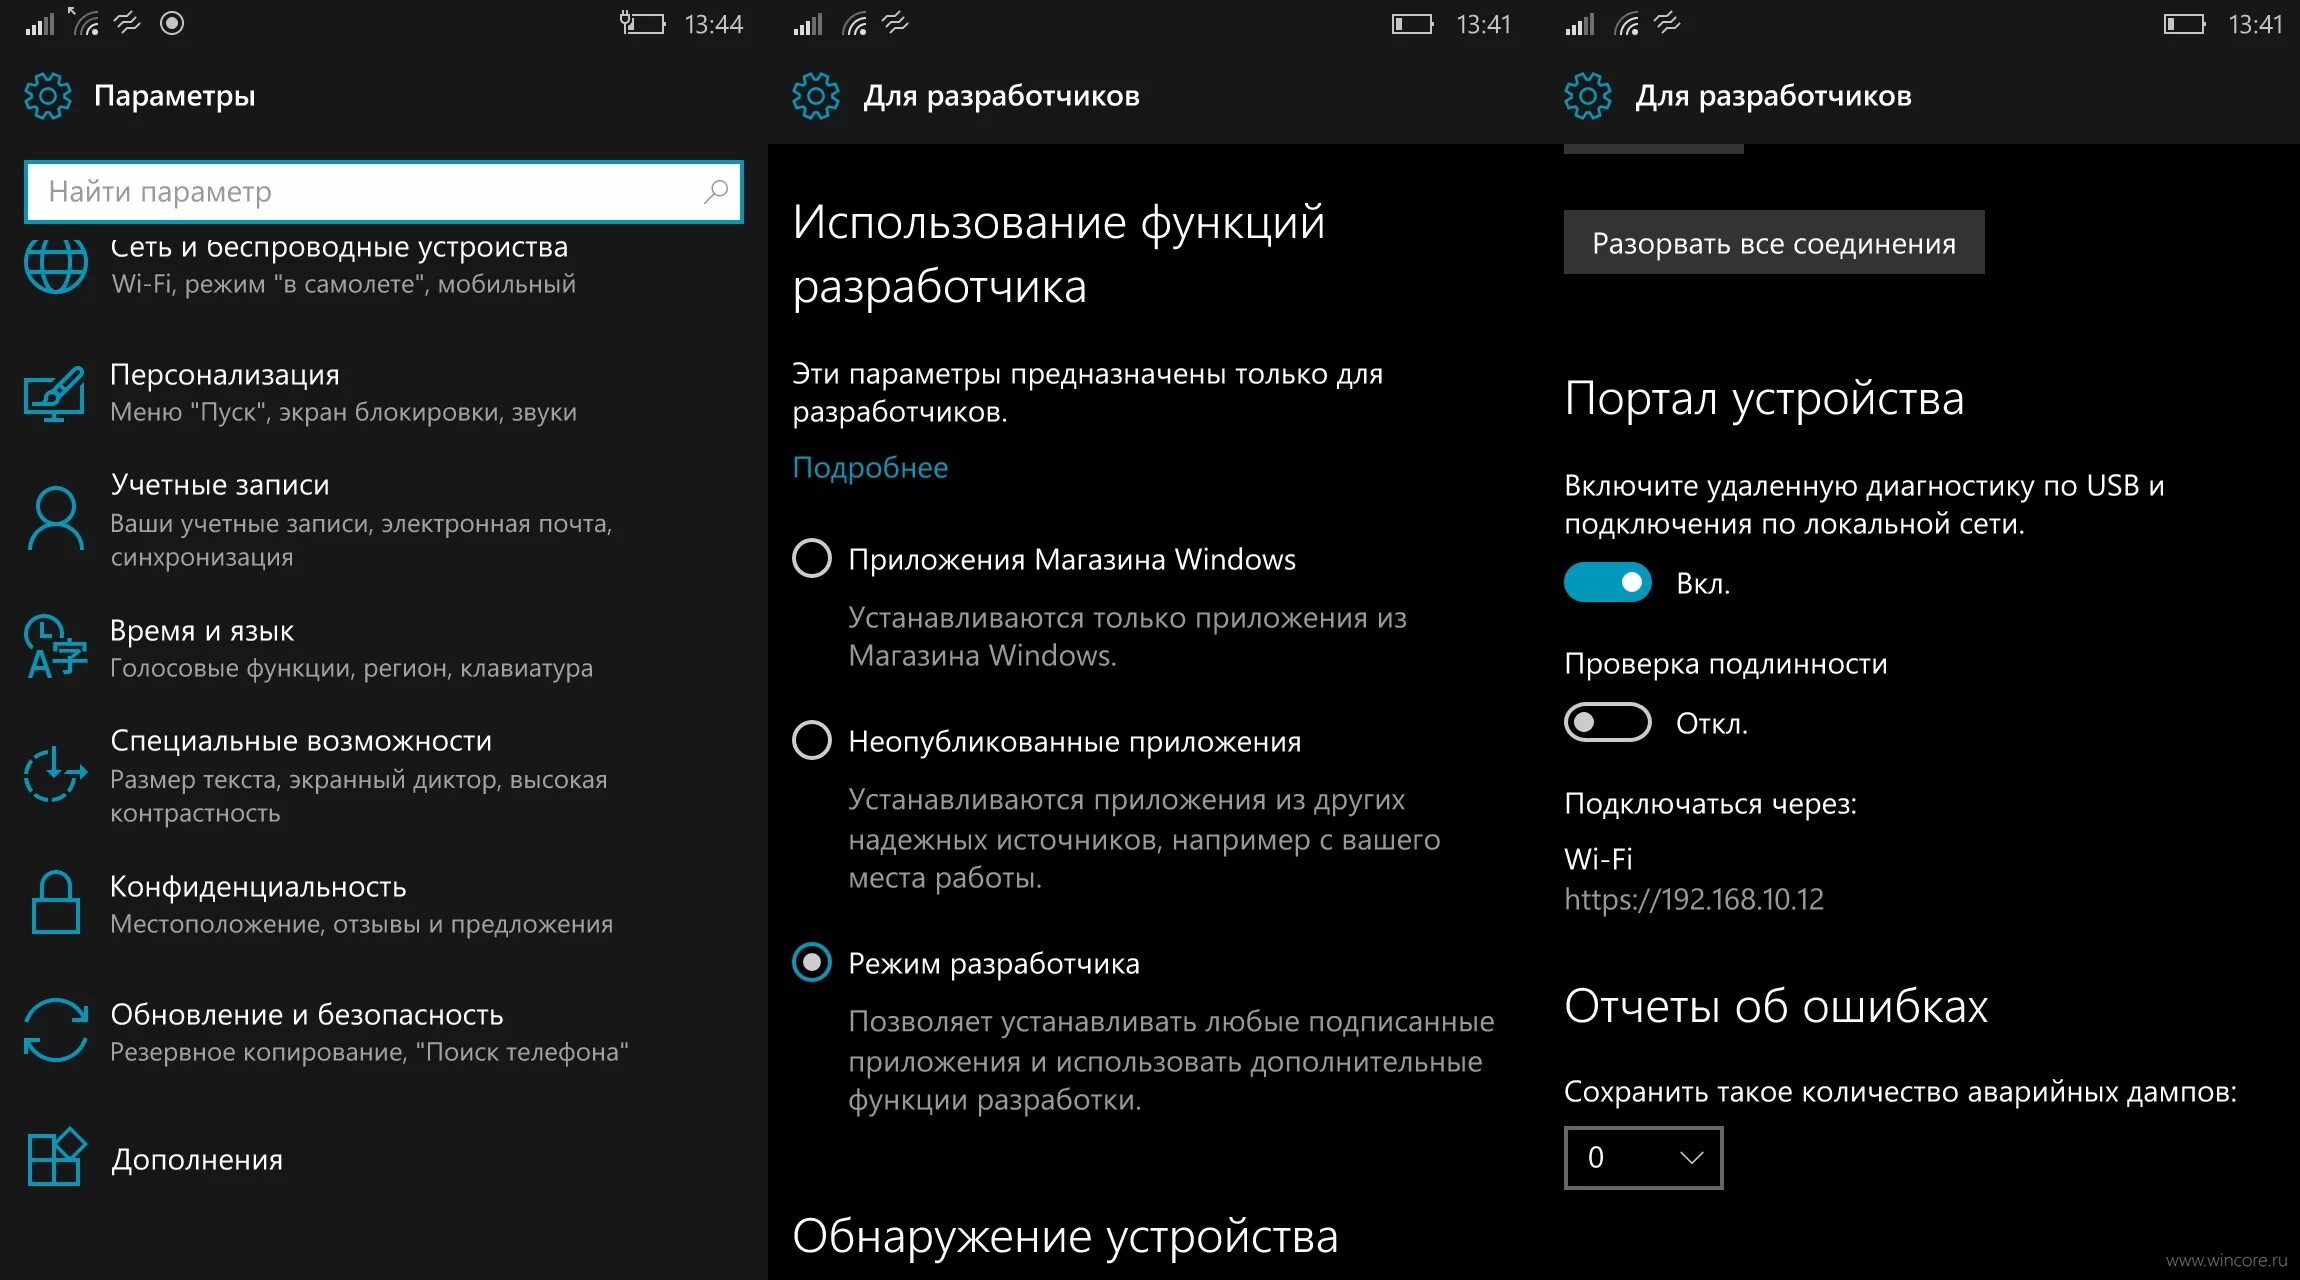Open the https://192.168.10.12 Wi-Fi link
The height and width of the screenshot is (1280, 2300).
click(1694, 899)
